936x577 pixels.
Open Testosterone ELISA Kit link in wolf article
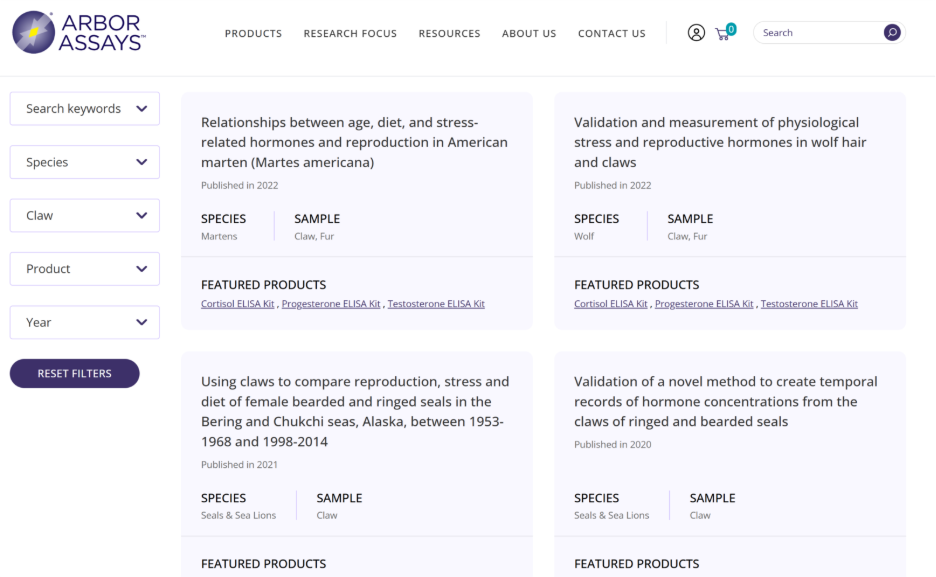[809, 304]
